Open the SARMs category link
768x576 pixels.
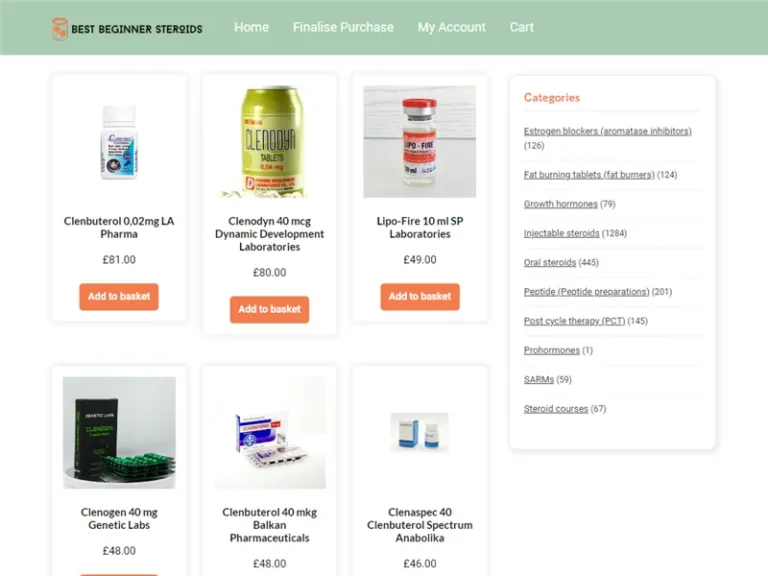click(539, 380)
